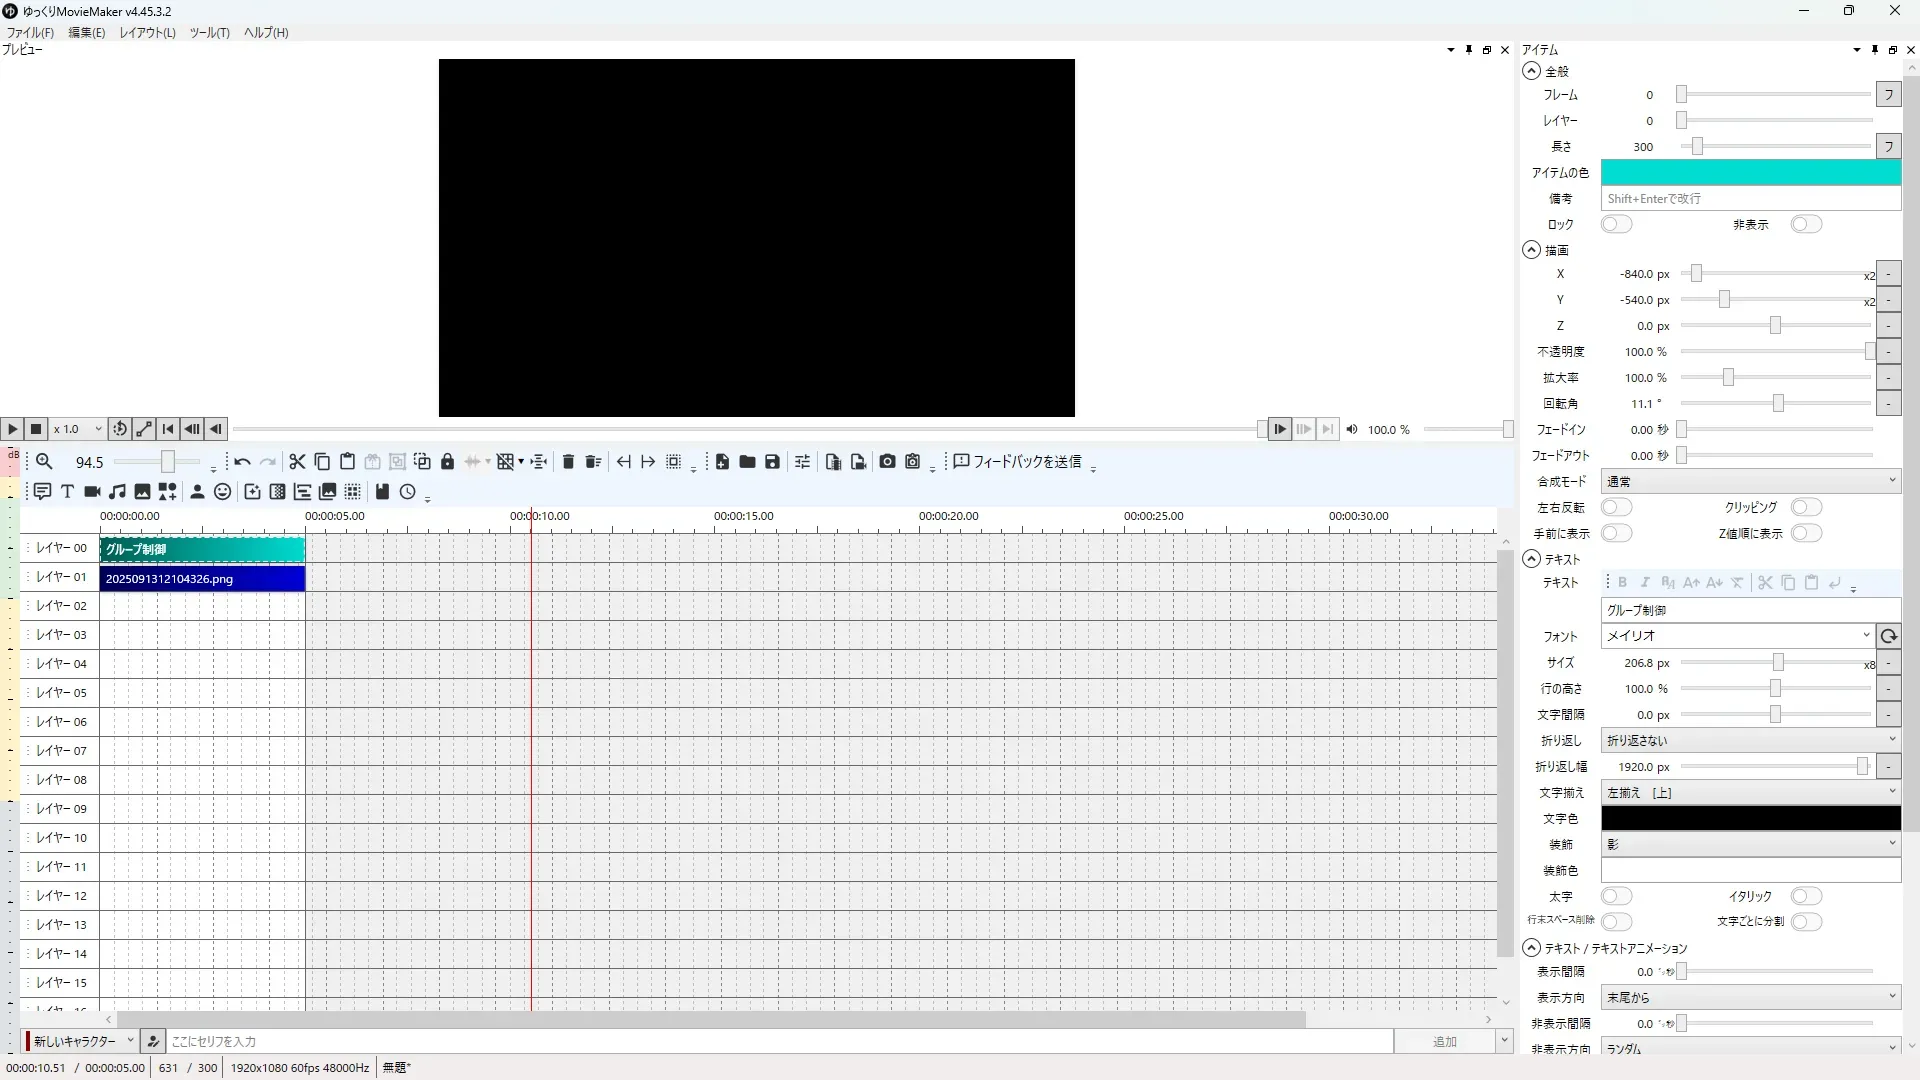
Task: Click the undo arrow icon
Action: pos(242,462)
